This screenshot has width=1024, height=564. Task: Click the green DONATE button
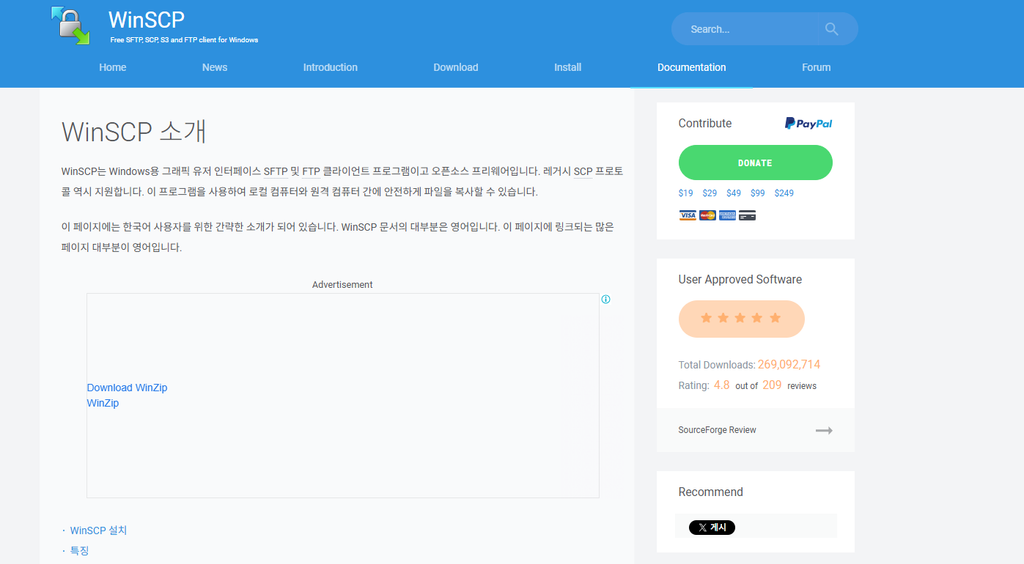[x=755, y=163]
